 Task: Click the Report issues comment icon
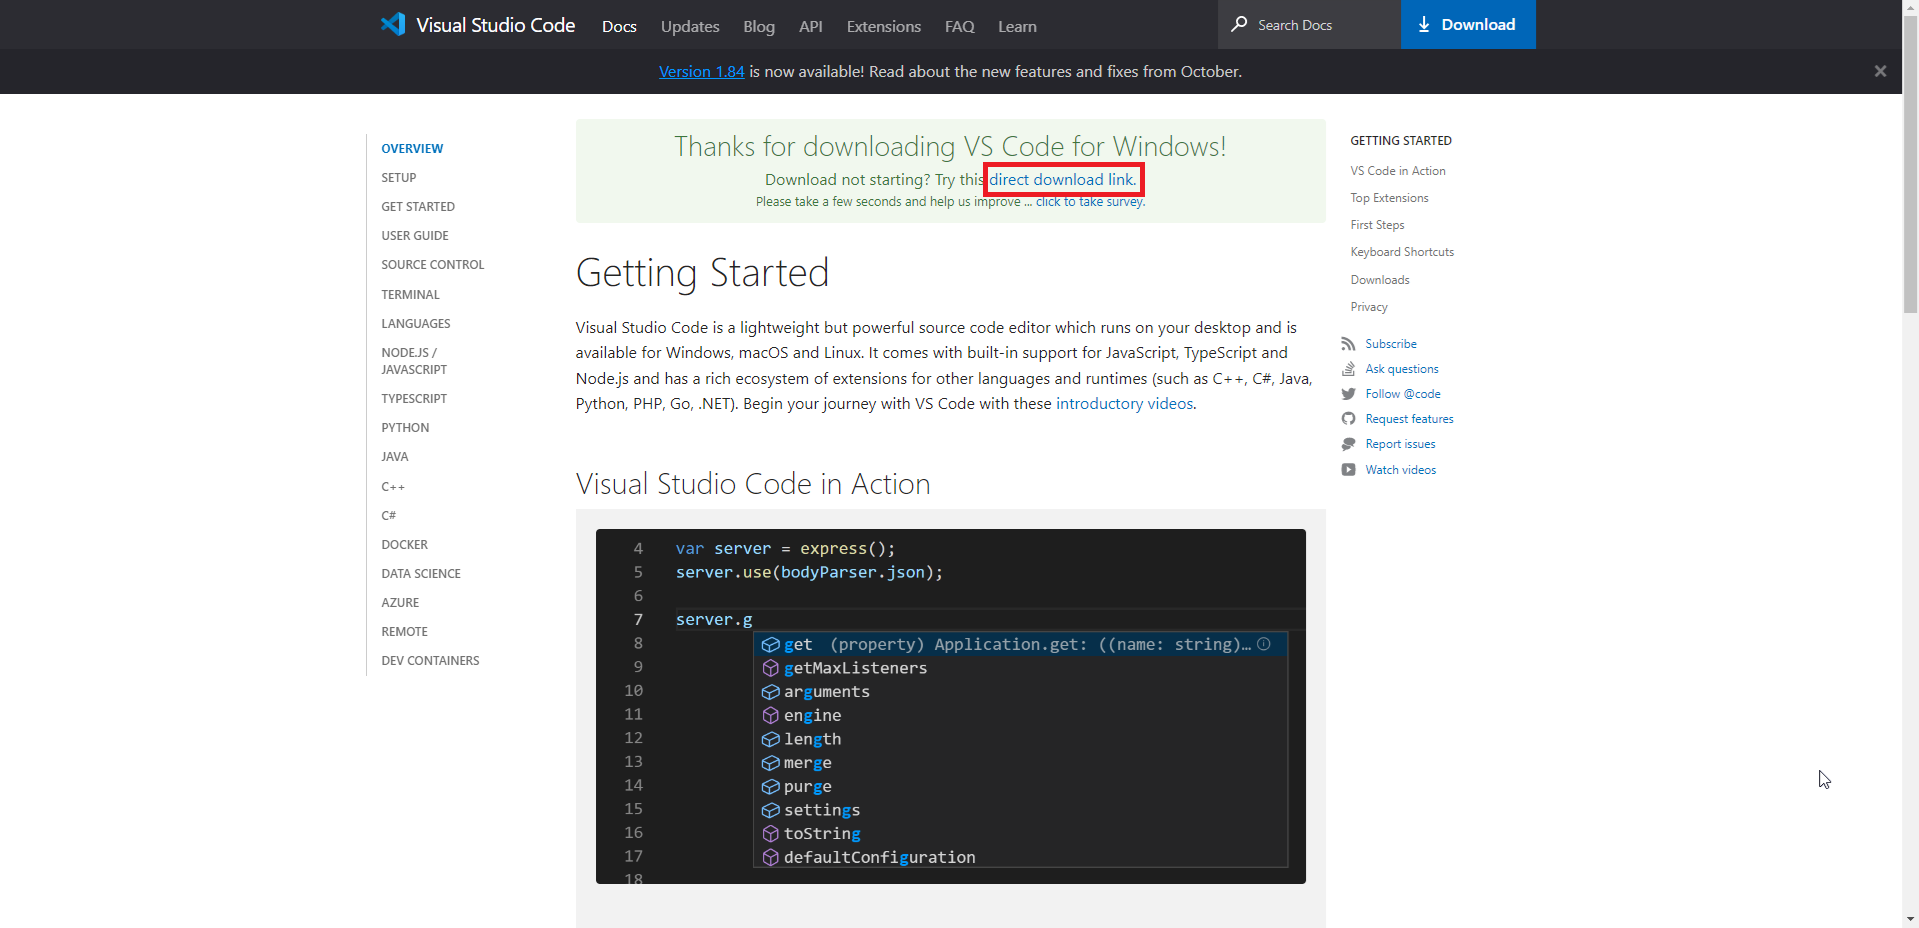pos(1348,444)
